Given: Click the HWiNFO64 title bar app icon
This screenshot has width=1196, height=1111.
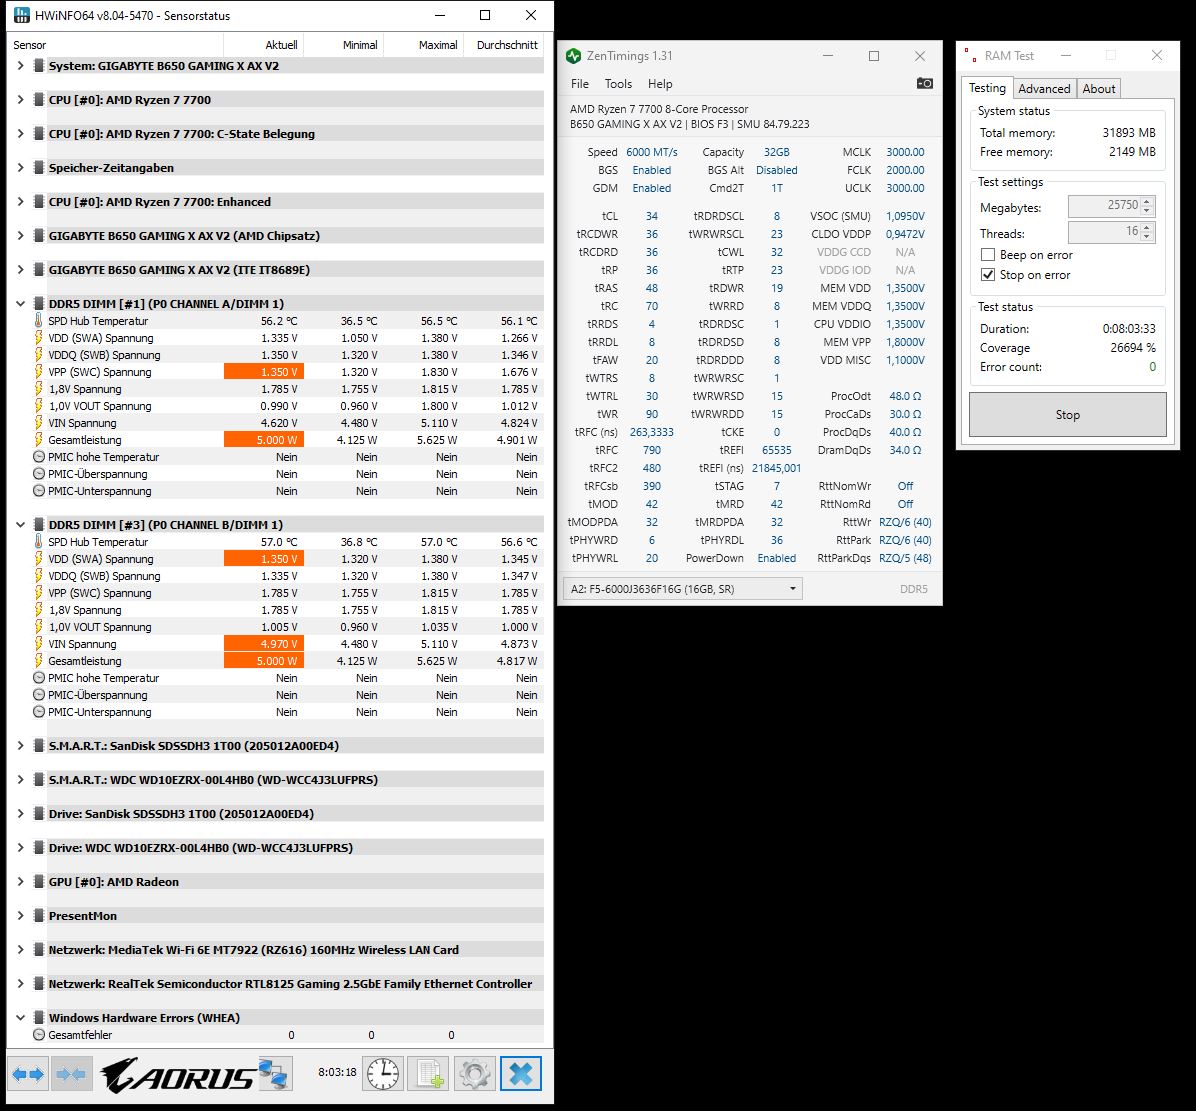Looking at the screenshot, I should pyautogui.click(x=22, y=15).
